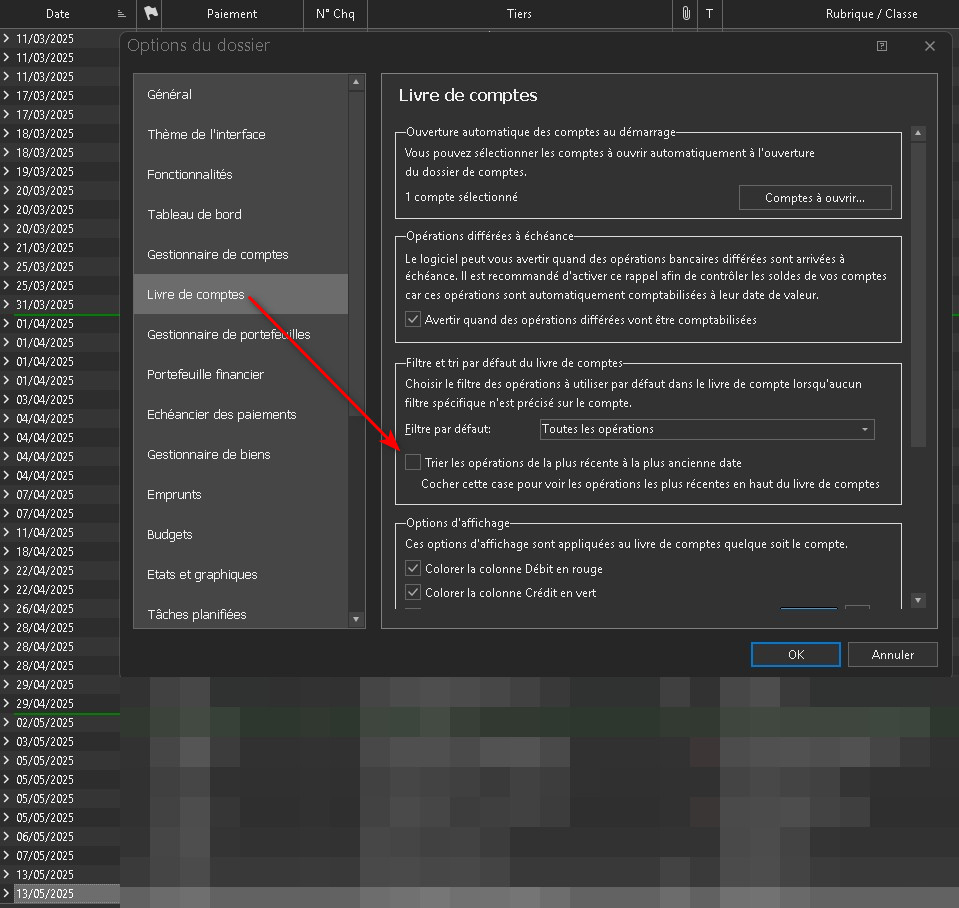Image resolution: width=959 pixels, height=908 pixels.
Task: Click the 18/04/2025 date cell
Action: click(45, 552)
